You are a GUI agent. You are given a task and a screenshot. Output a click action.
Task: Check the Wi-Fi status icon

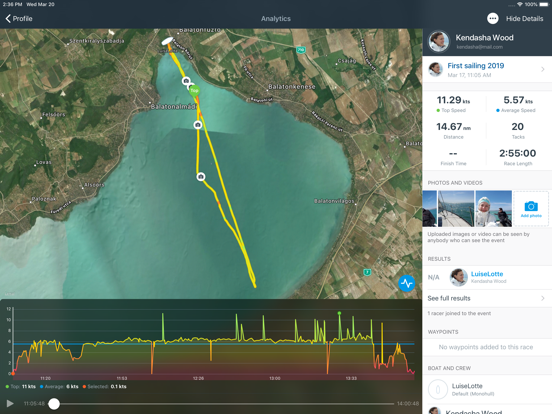tap(520, 4)
